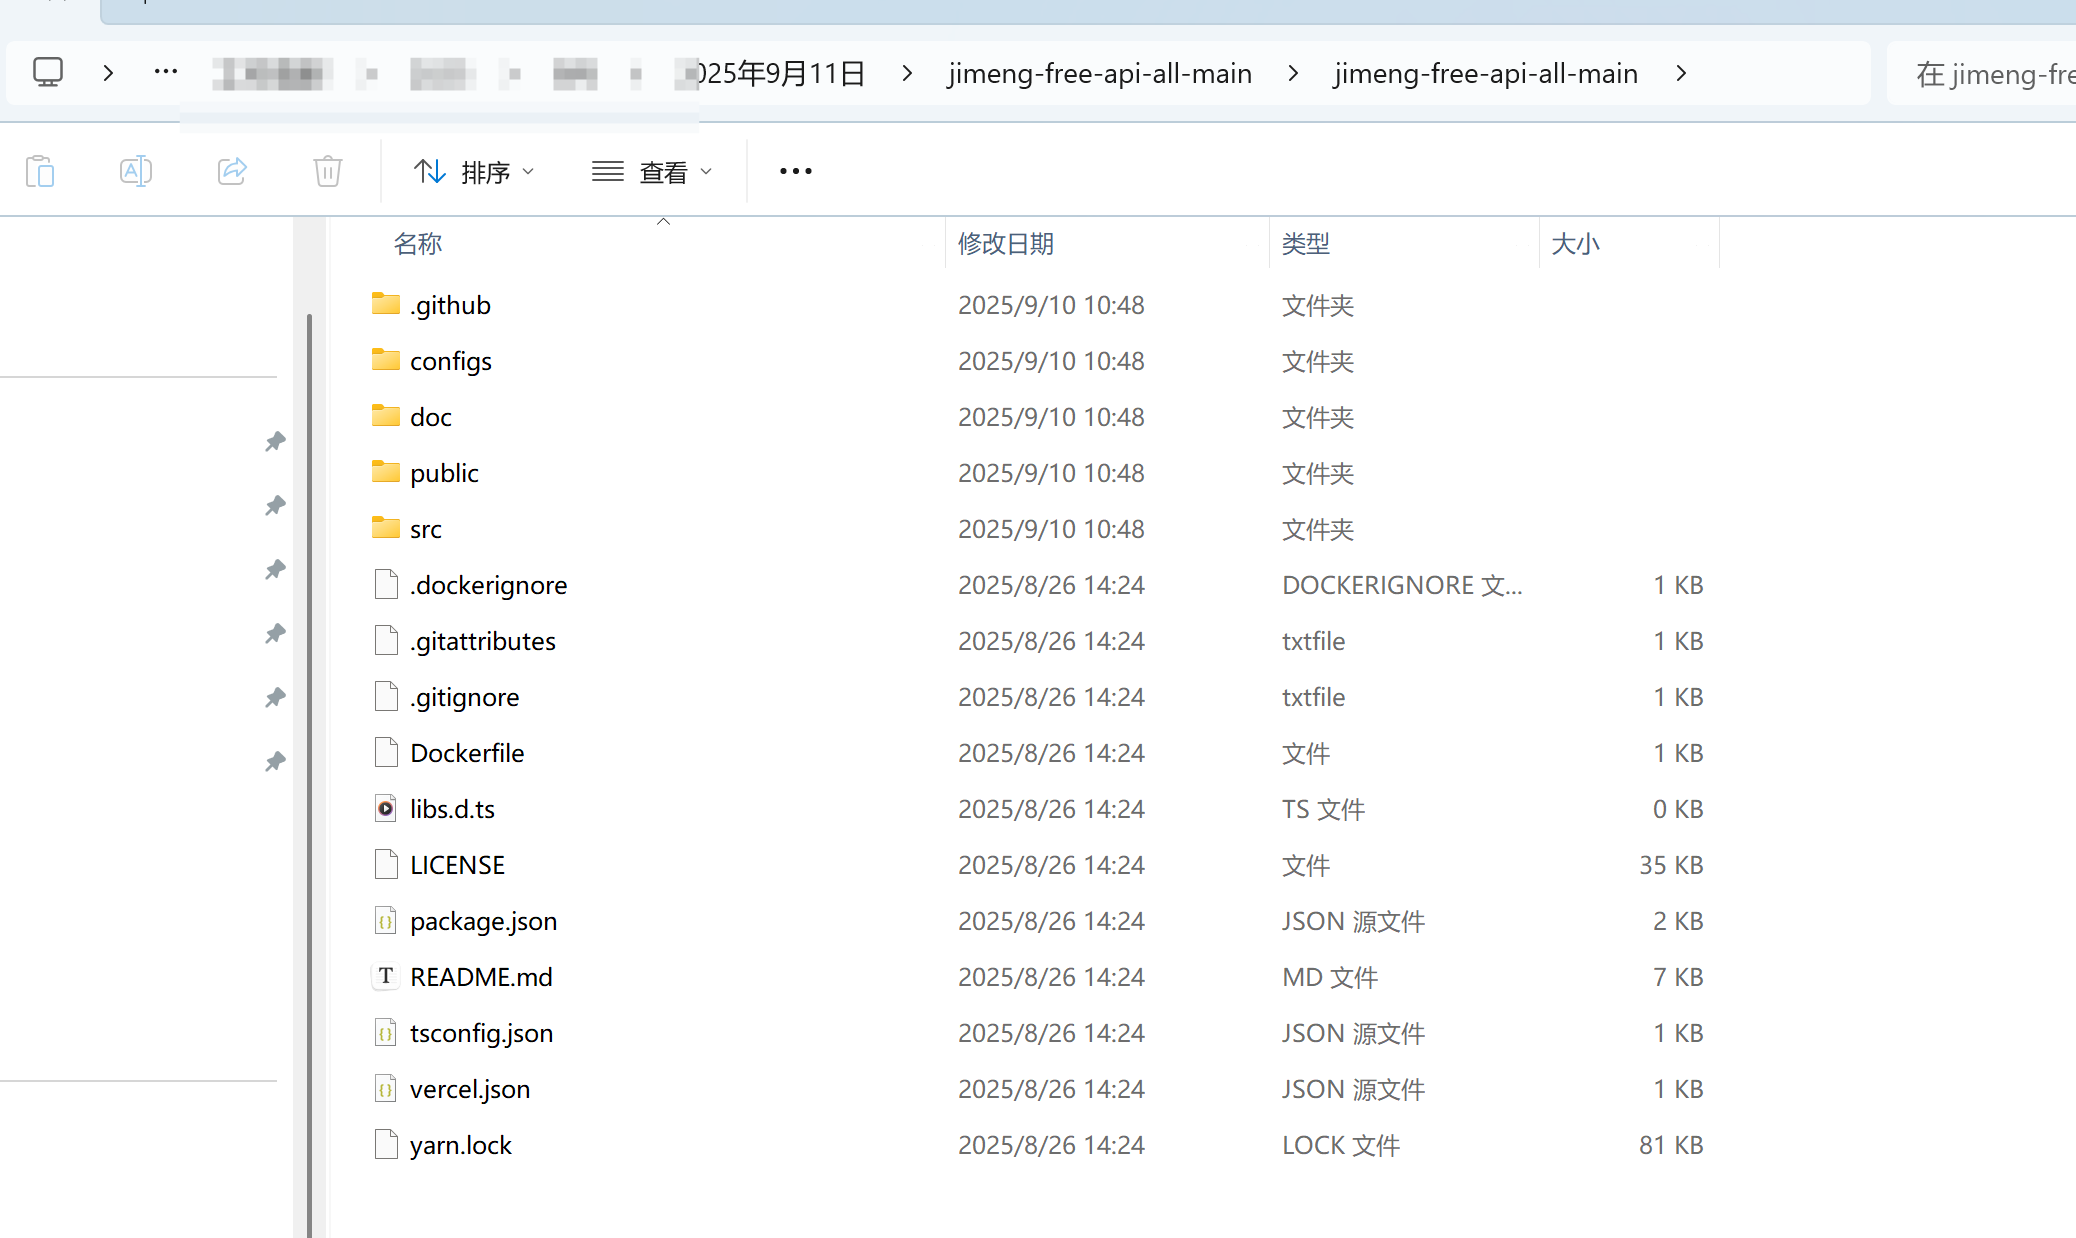Expand the chevron after last jimeng-free-api-all-main breadcrumb
Image resolution: width=2076 pixels, height=1238 pixels.
[1681, 73]
